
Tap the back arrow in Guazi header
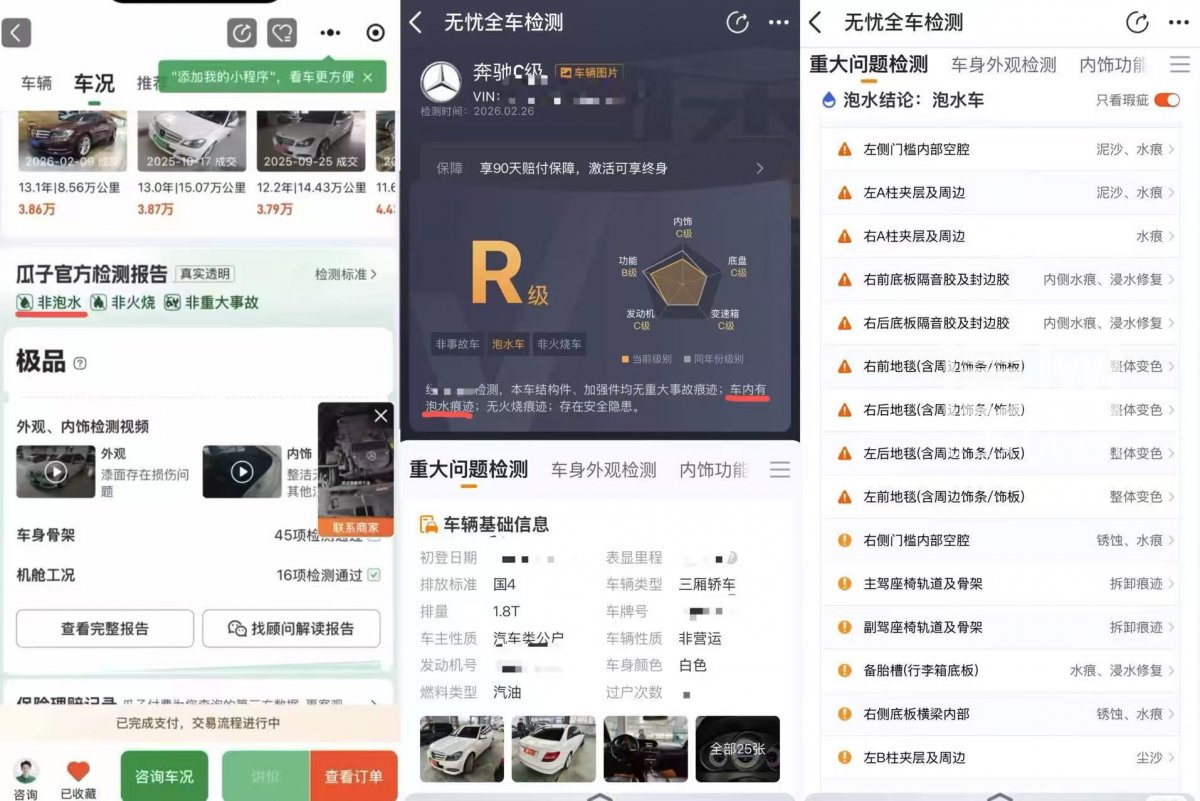coord(16,32)
